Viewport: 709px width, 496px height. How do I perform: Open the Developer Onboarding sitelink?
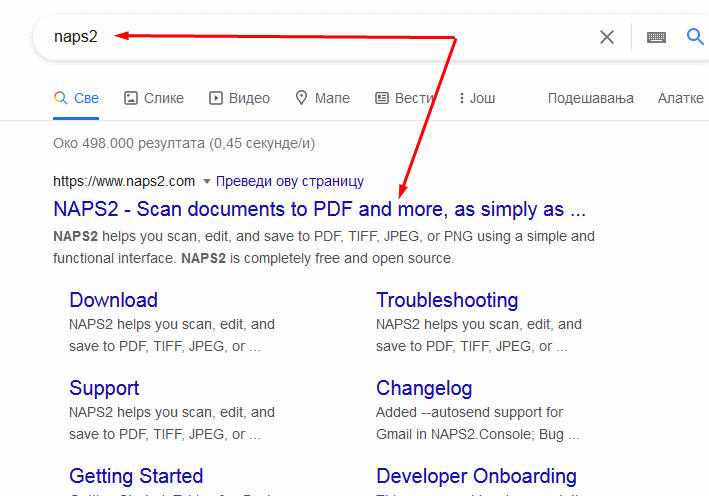coord(476,476)
